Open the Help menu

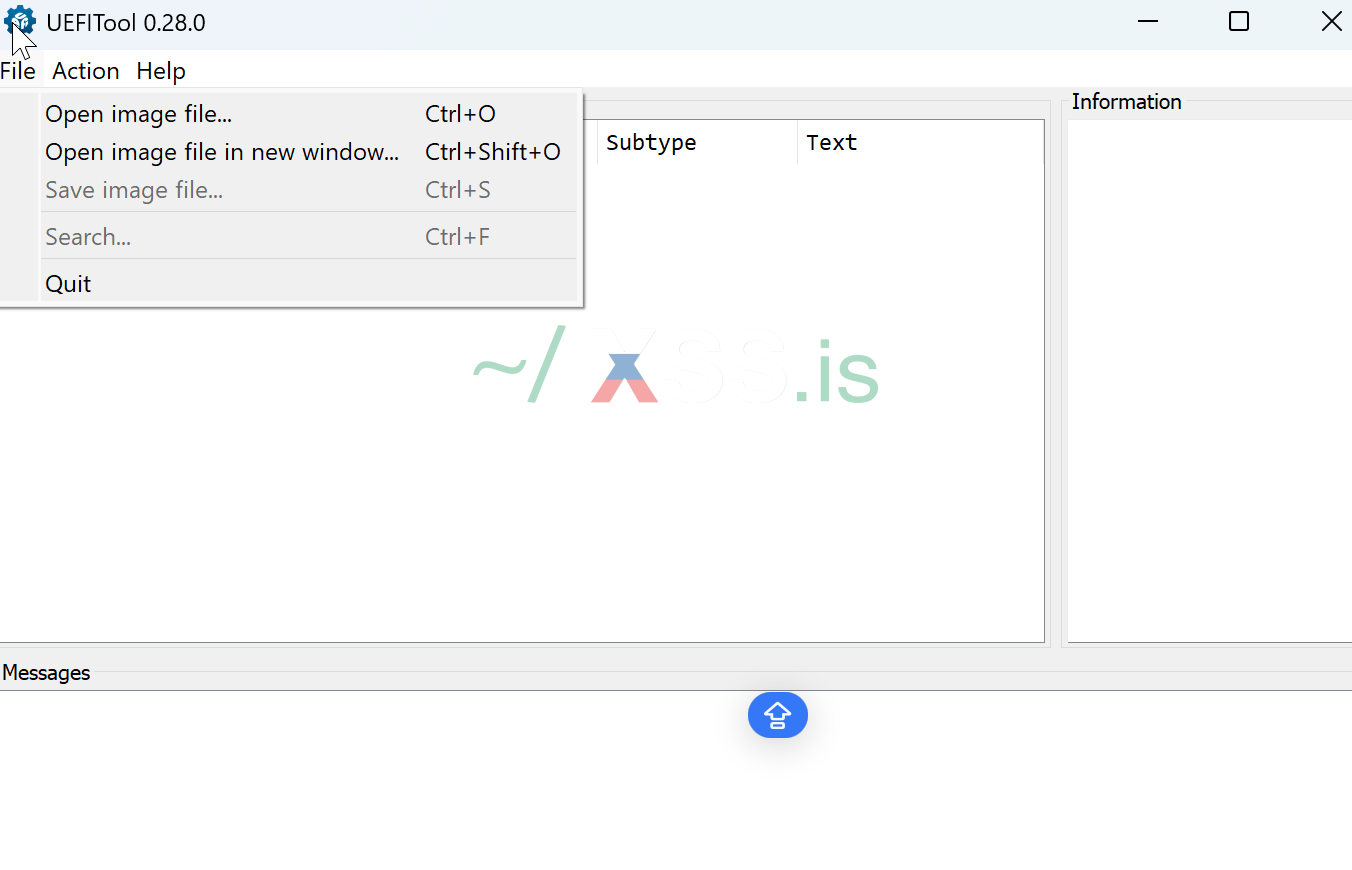tap(161, 71)
